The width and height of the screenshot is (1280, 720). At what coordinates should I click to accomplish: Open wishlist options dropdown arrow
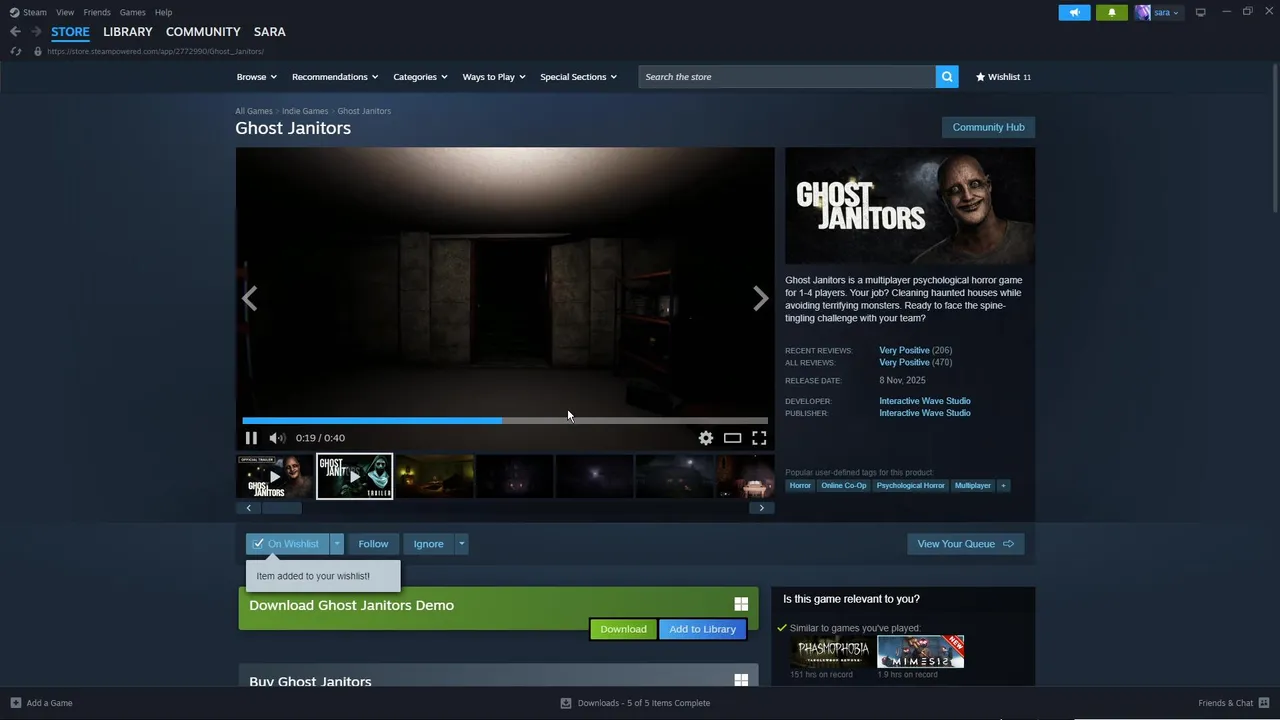(x=337, y=544)
